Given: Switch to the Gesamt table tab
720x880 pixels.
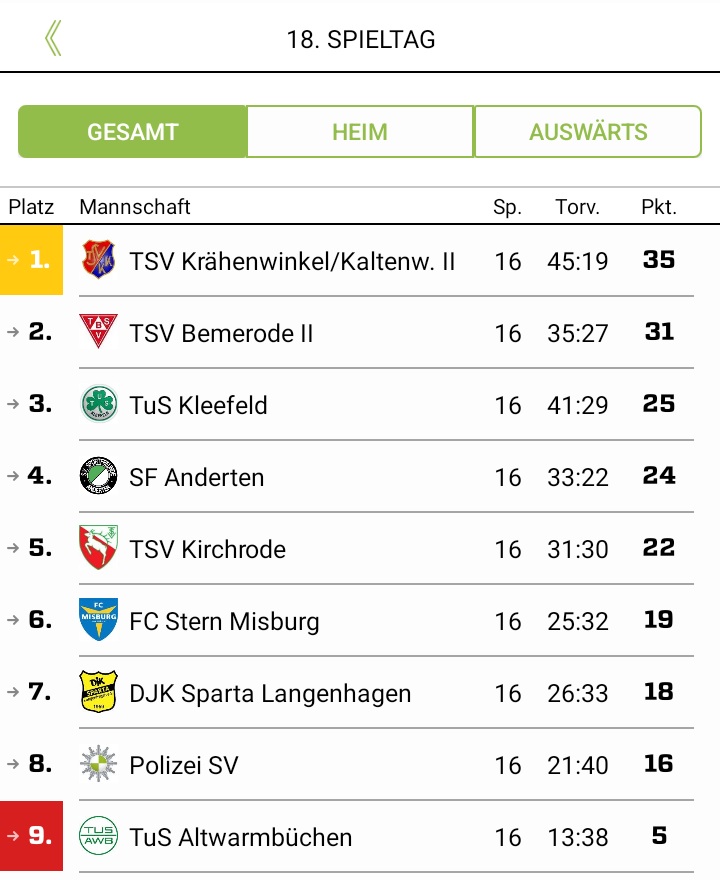Looking at the screenshot, I should [132, 132].
